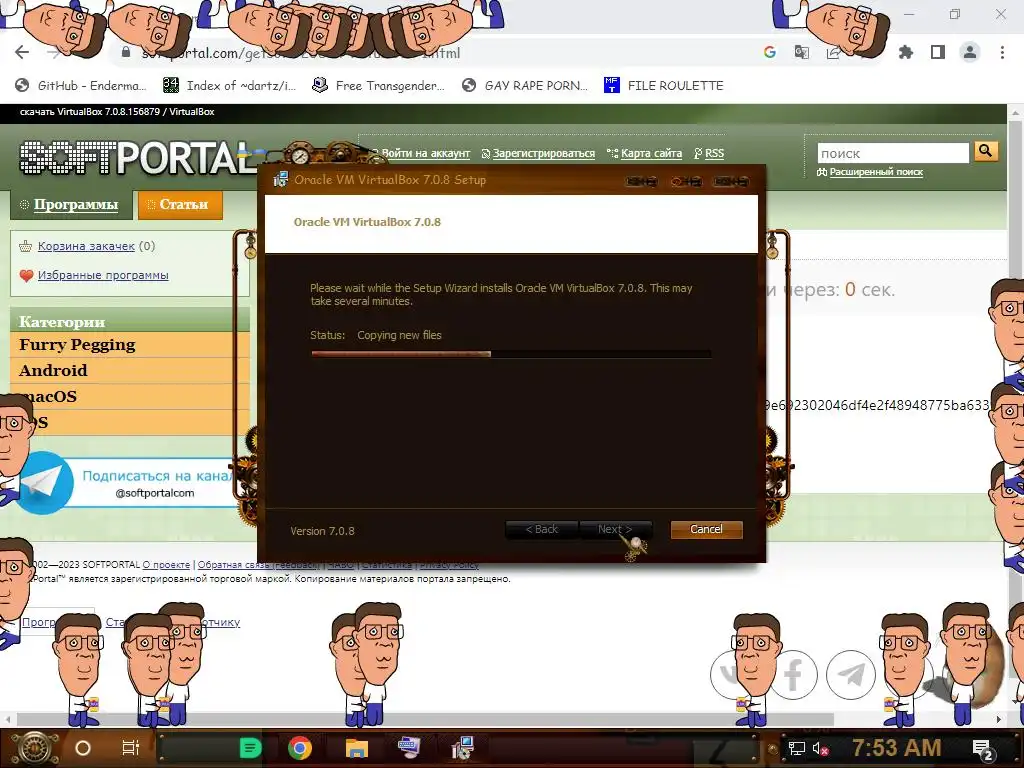Screen dimensions: 1024x768
Task: Click the Войти на аккаунт link
Action: [425, 153]
